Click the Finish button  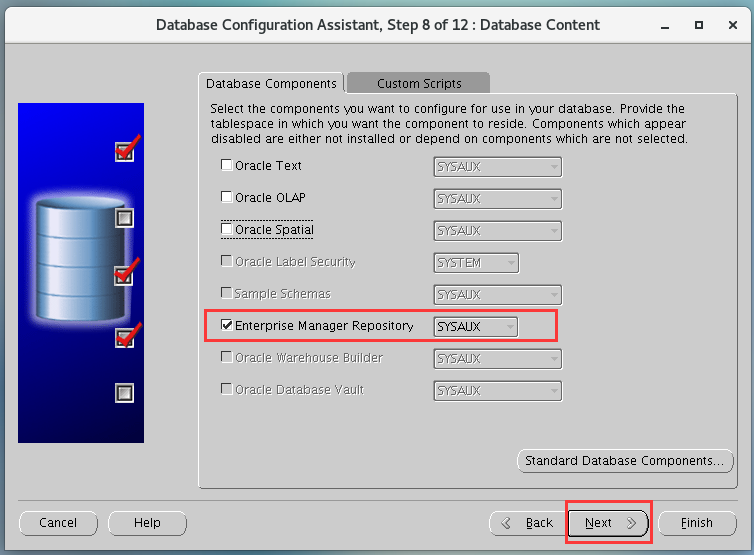tap(697, 523)
